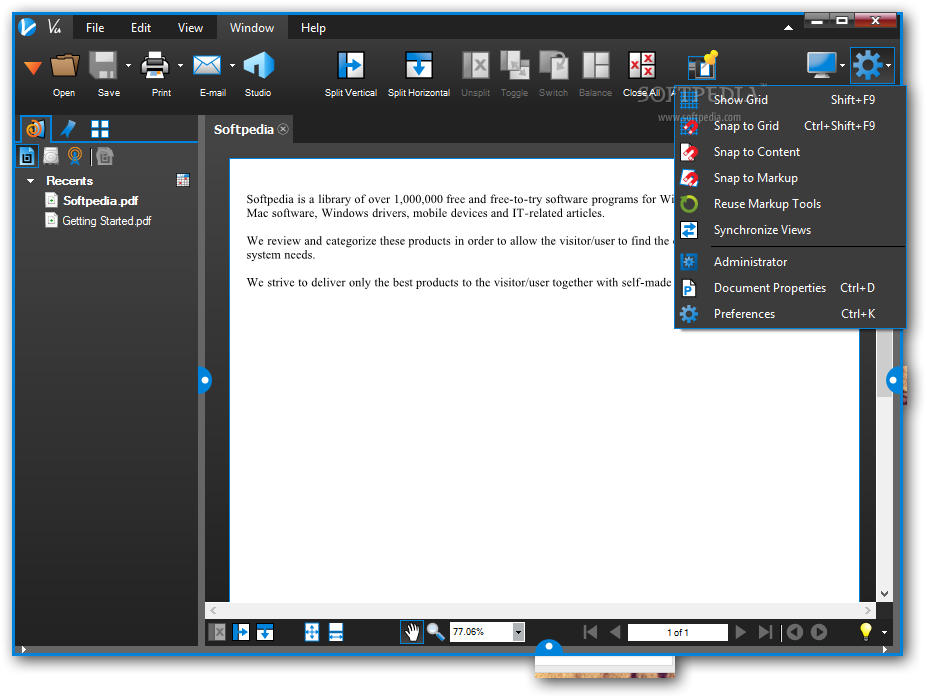This screenshot has width=927, height=698.
Task: Open the zoom percentage dropdown
Action: pyautogui.click(x=518, y=632)
